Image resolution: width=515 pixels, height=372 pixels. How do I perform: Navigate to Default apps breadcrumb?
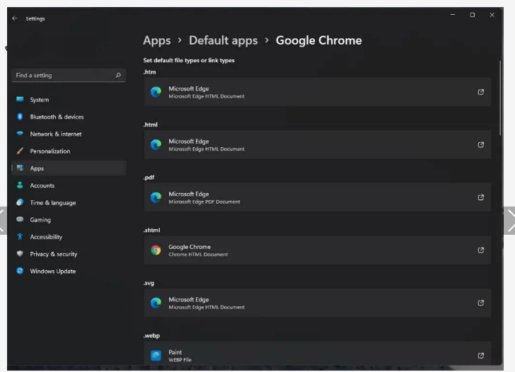[223, 41]
